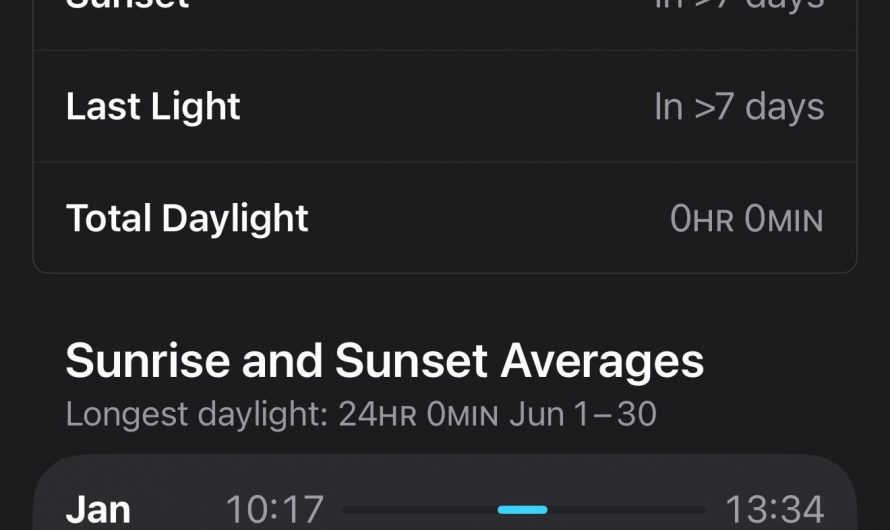Tap the divider between Last Light and Total Daylight
The width and height of the screenshot is (890, 530).
click(445, 163)
